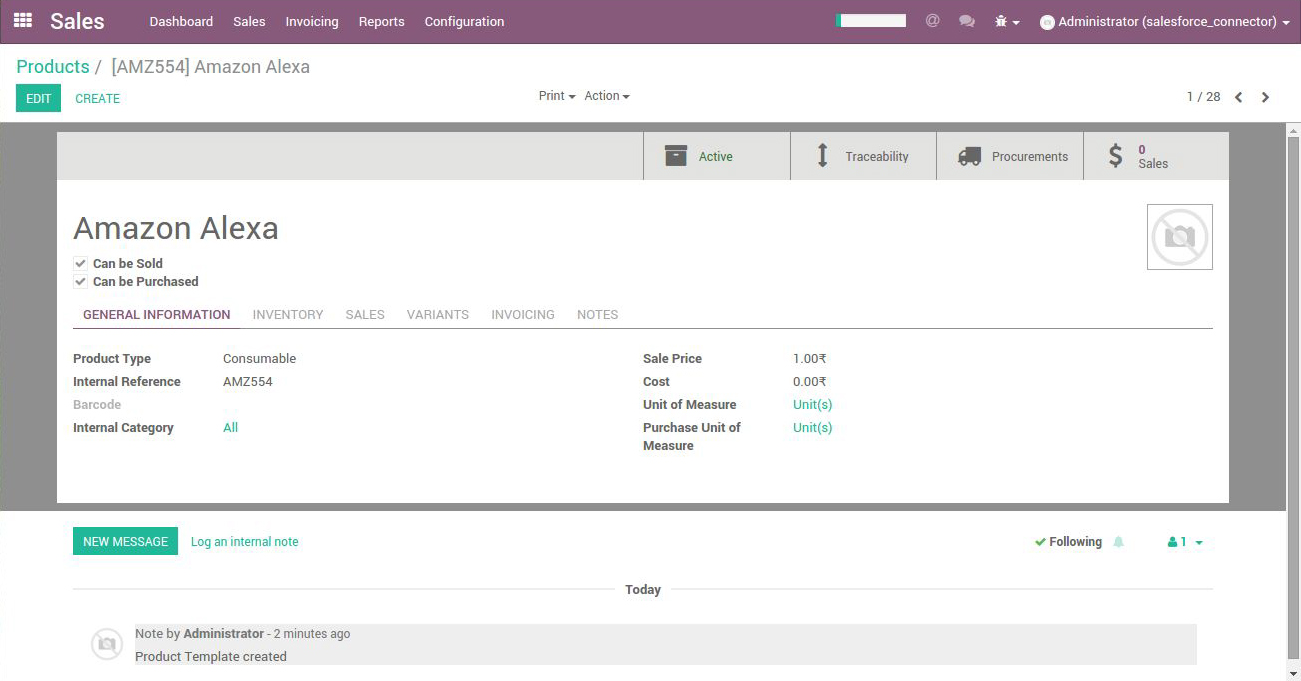Click the 1 / 28 pager counter
This screenshot has width=1301, height=681.
pyautogui.click(x=1203, y=97)
